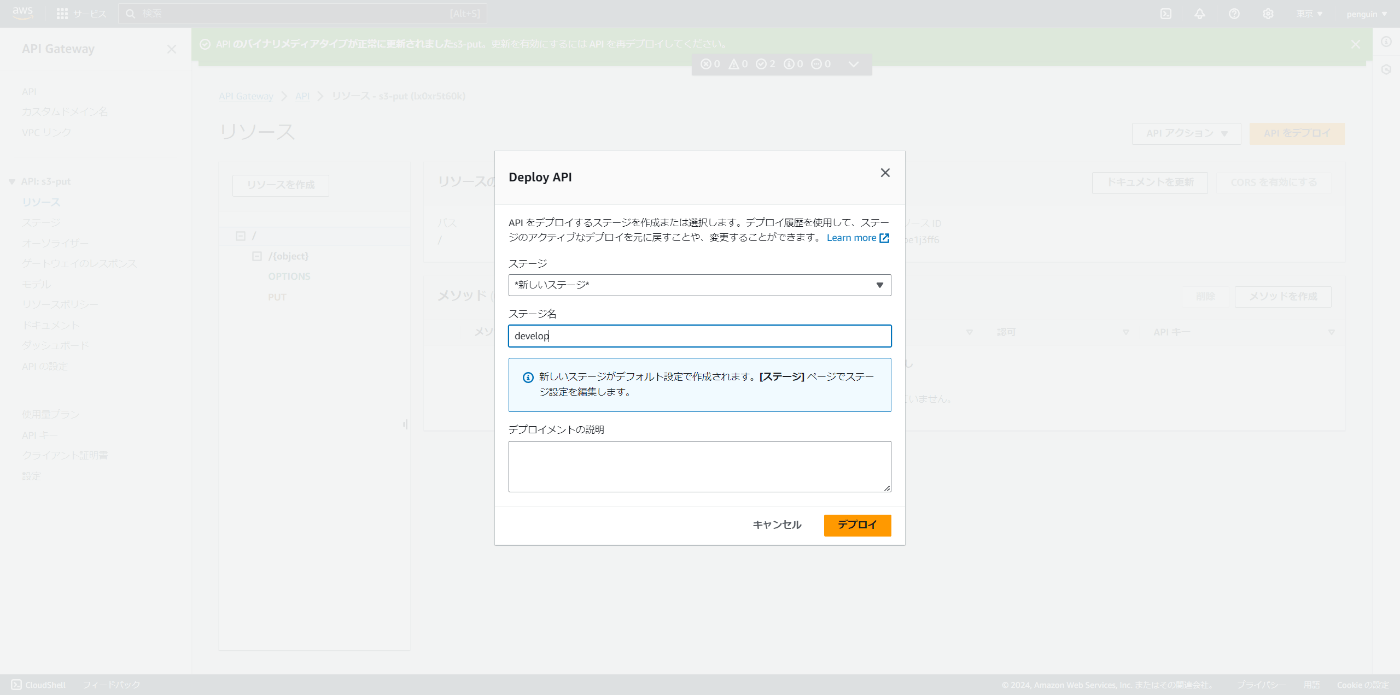Click the clock icon on right edge panel

tap(1386, 69)
